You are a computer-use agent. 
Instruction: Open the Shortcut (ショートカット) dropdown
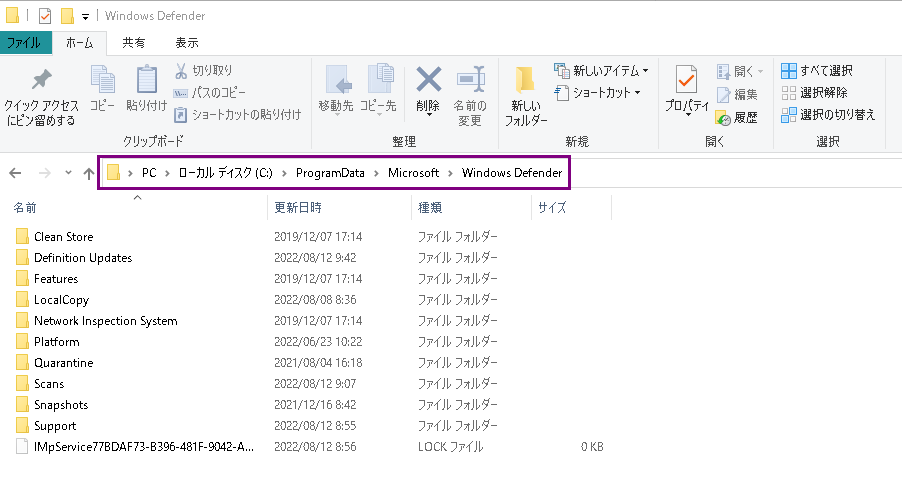click(x=598, y=92)
